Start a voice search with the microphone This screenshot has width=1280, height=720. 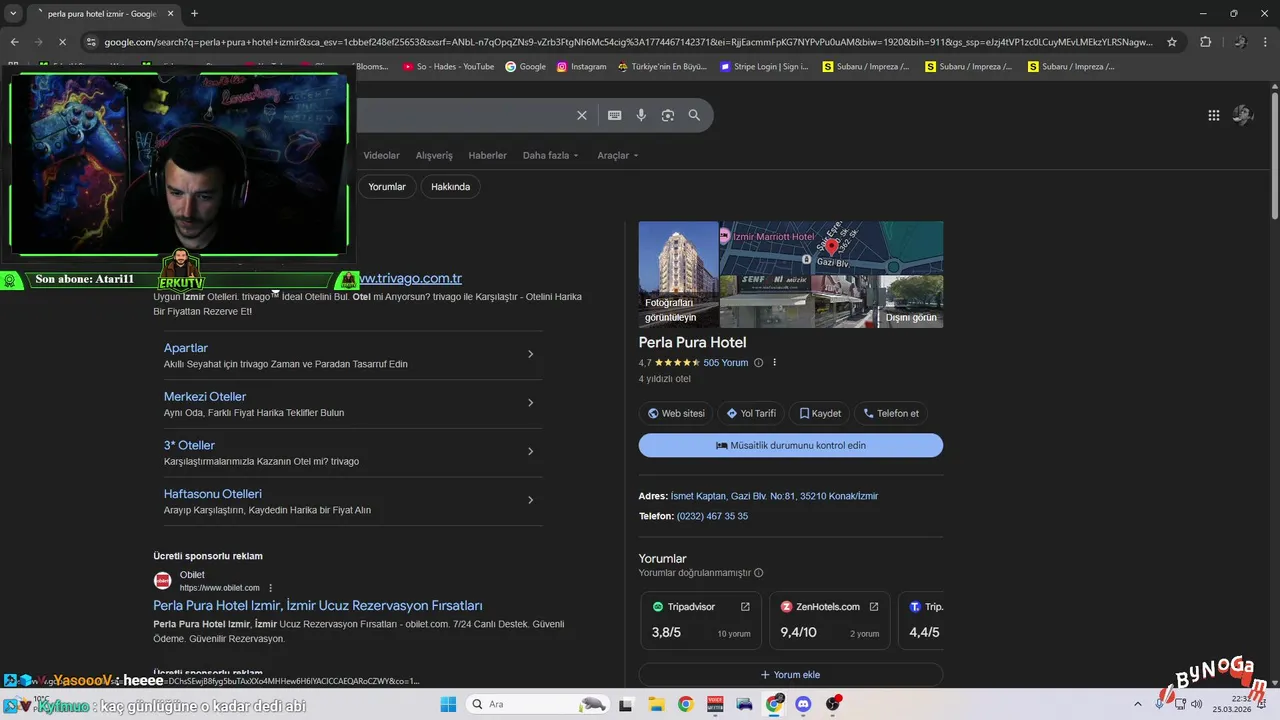tap(641, 116)
